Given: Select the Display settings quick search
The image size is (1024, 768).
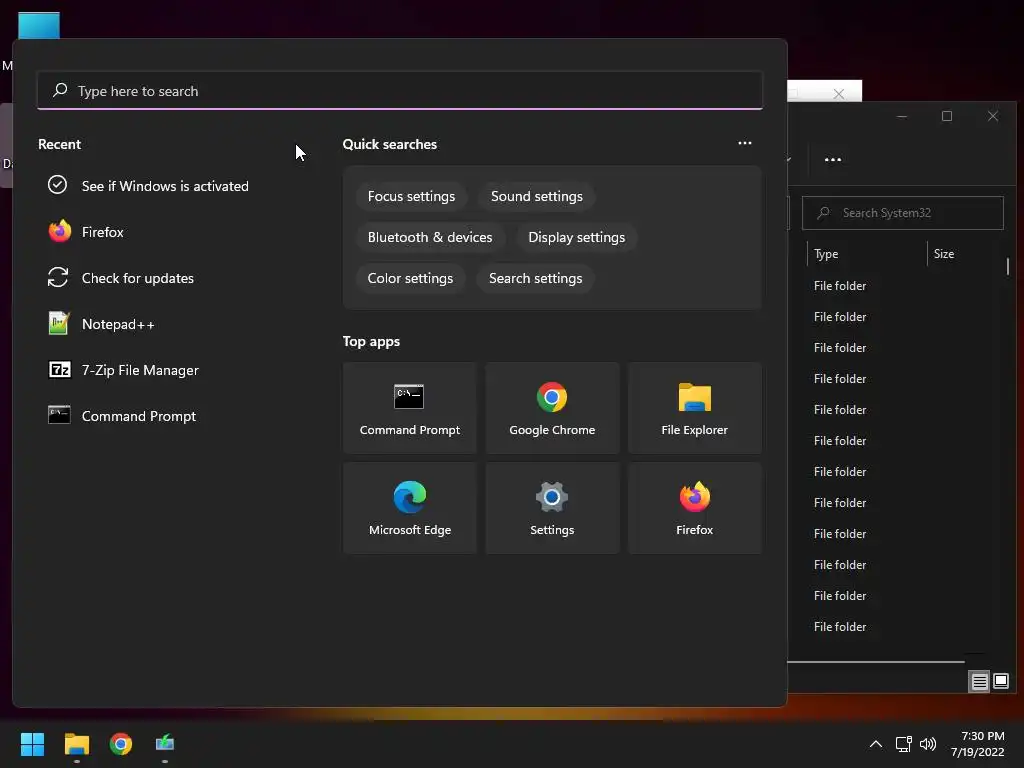Looking at the screenshot, I should pyautogui.click(x=577, y=238).
